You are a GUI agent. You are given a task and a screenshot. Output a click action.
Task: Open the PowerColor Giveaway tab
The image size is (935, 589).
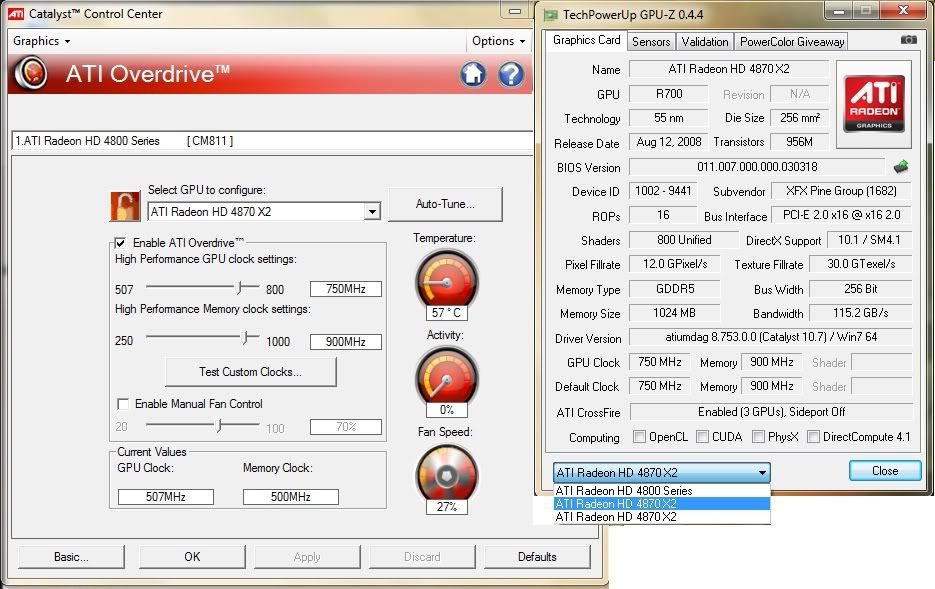791,41
